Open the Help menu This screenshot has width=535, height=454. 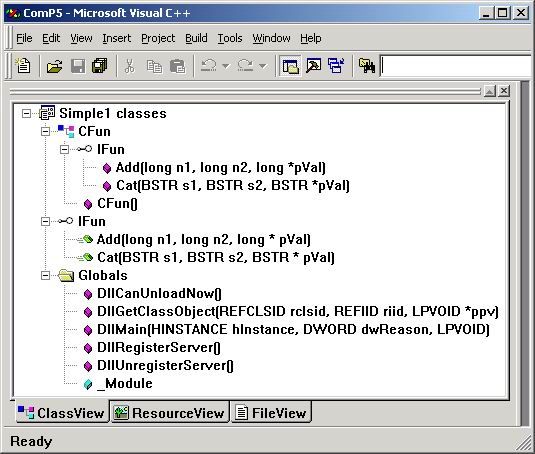(311, 38)
